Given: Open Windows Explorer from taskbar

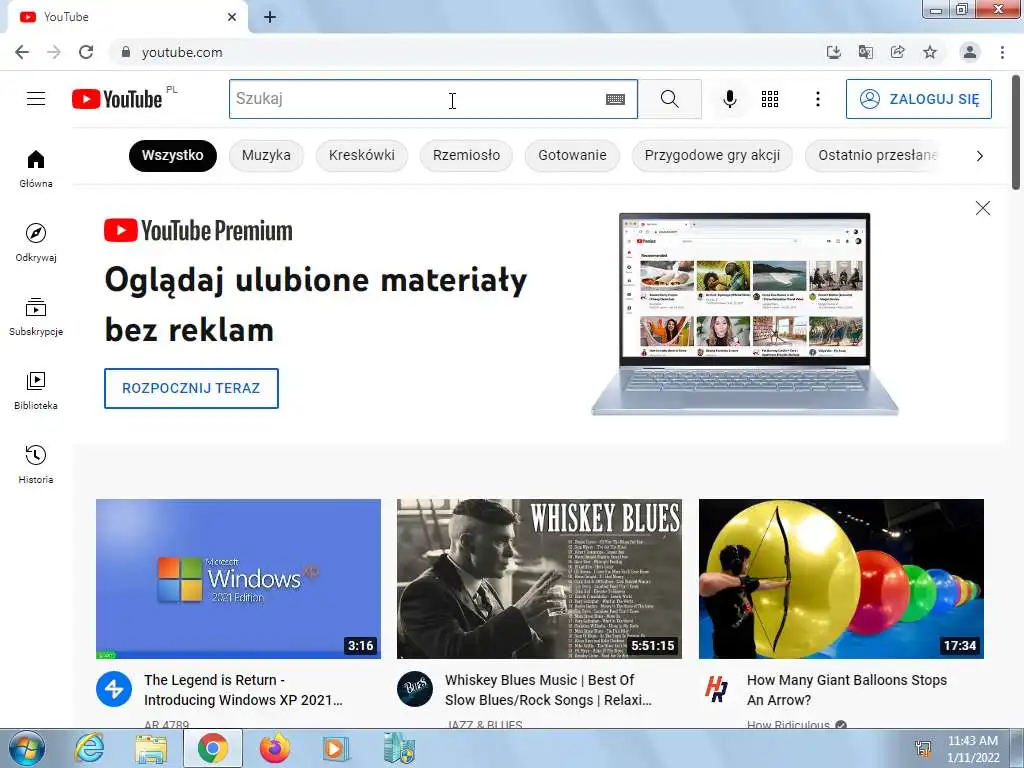Looking at the screenshot, I should coord(151,748).
